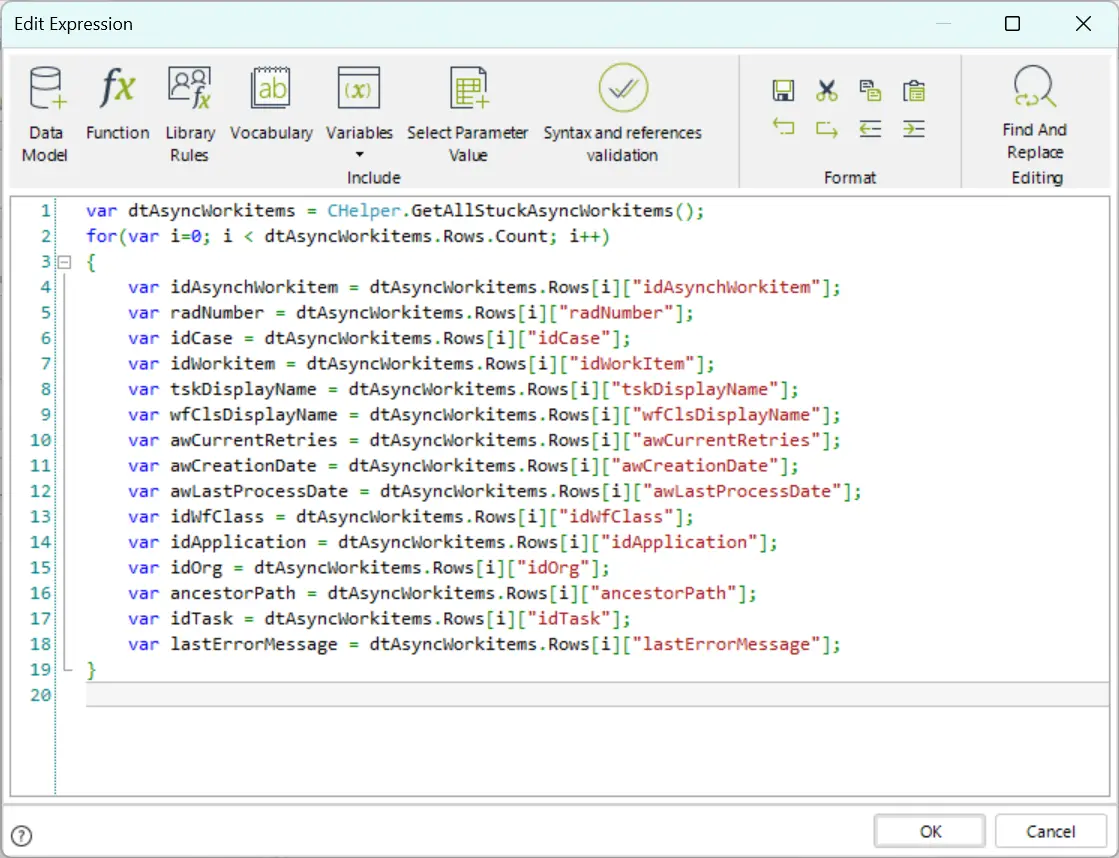Increase indent of the selected code

tap(913, 128)
